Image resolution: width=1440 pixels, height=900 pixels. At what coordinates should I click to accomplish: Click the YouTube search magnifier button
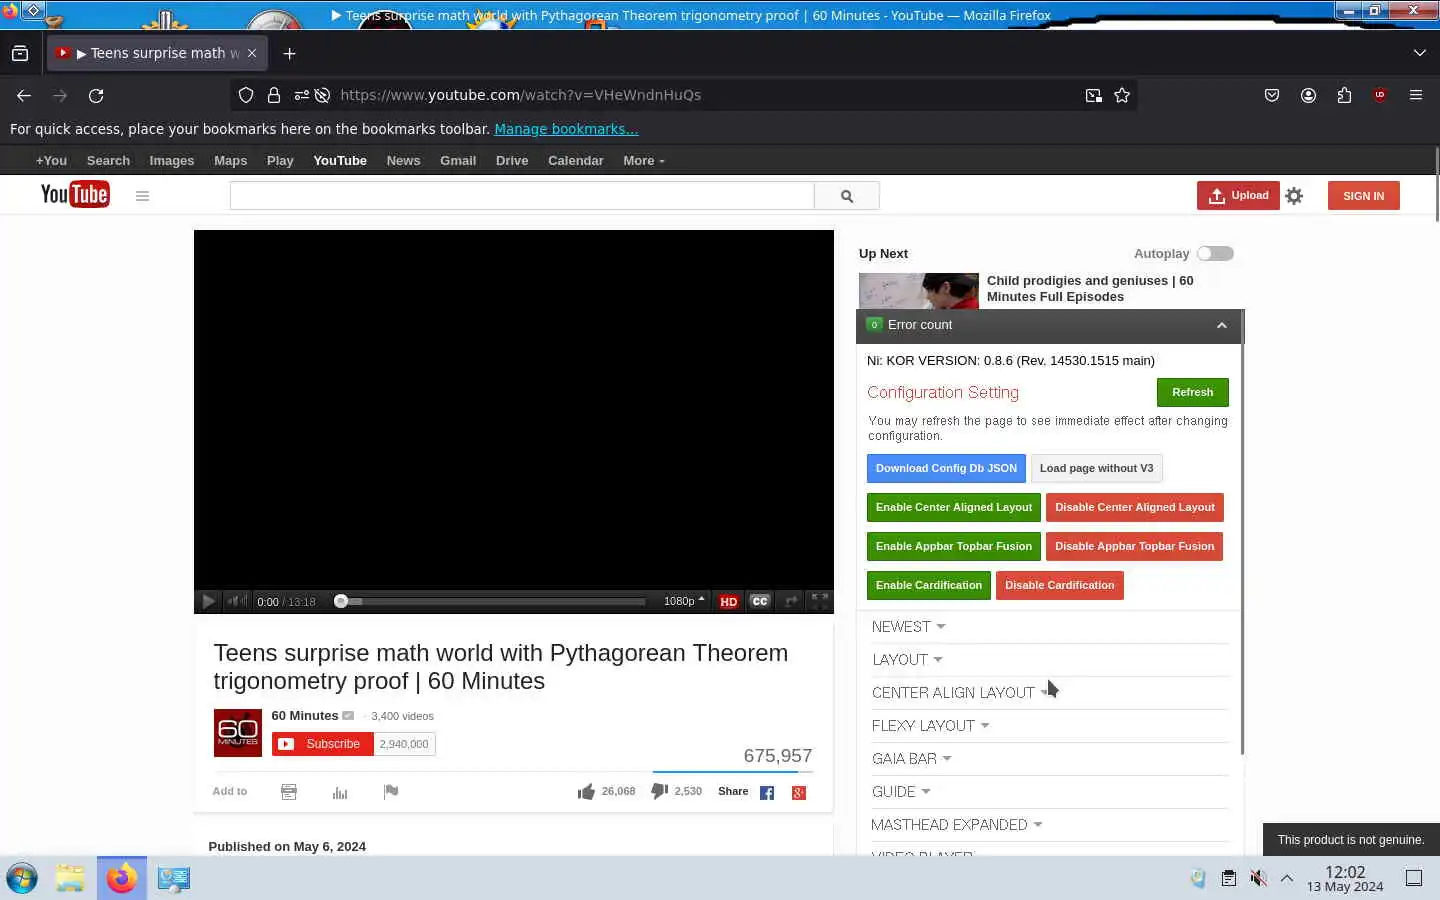coord(847,196)
